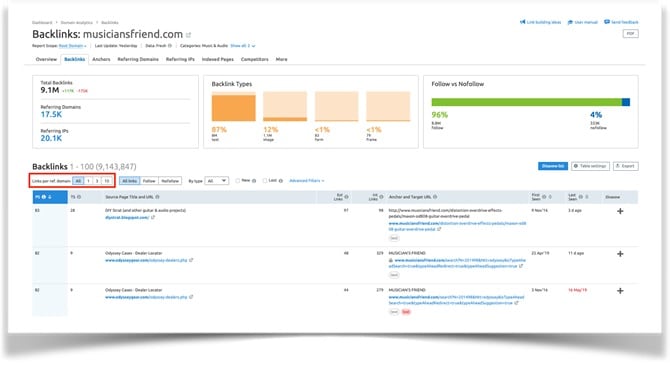
Task: Click info icon beside New checkbox
Action: [254, 181]
